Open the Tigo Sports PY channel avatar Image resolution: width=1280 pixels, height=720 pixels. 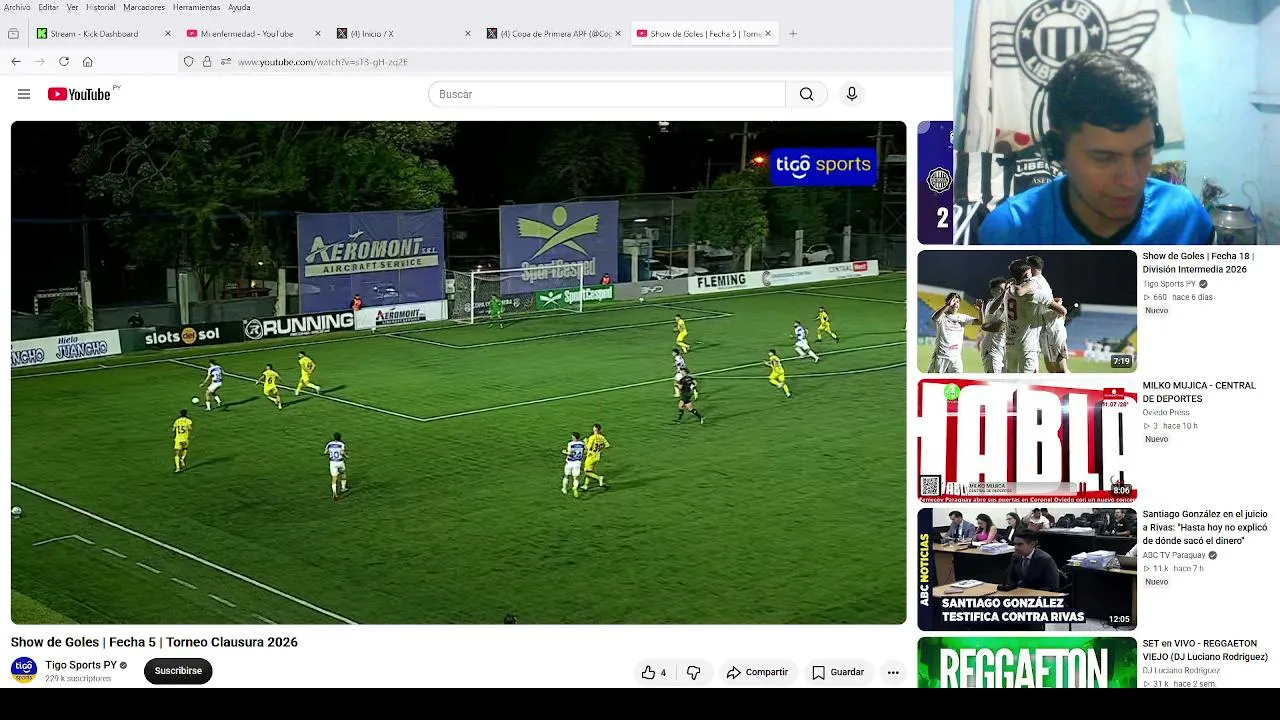click(x=24, y=670)
